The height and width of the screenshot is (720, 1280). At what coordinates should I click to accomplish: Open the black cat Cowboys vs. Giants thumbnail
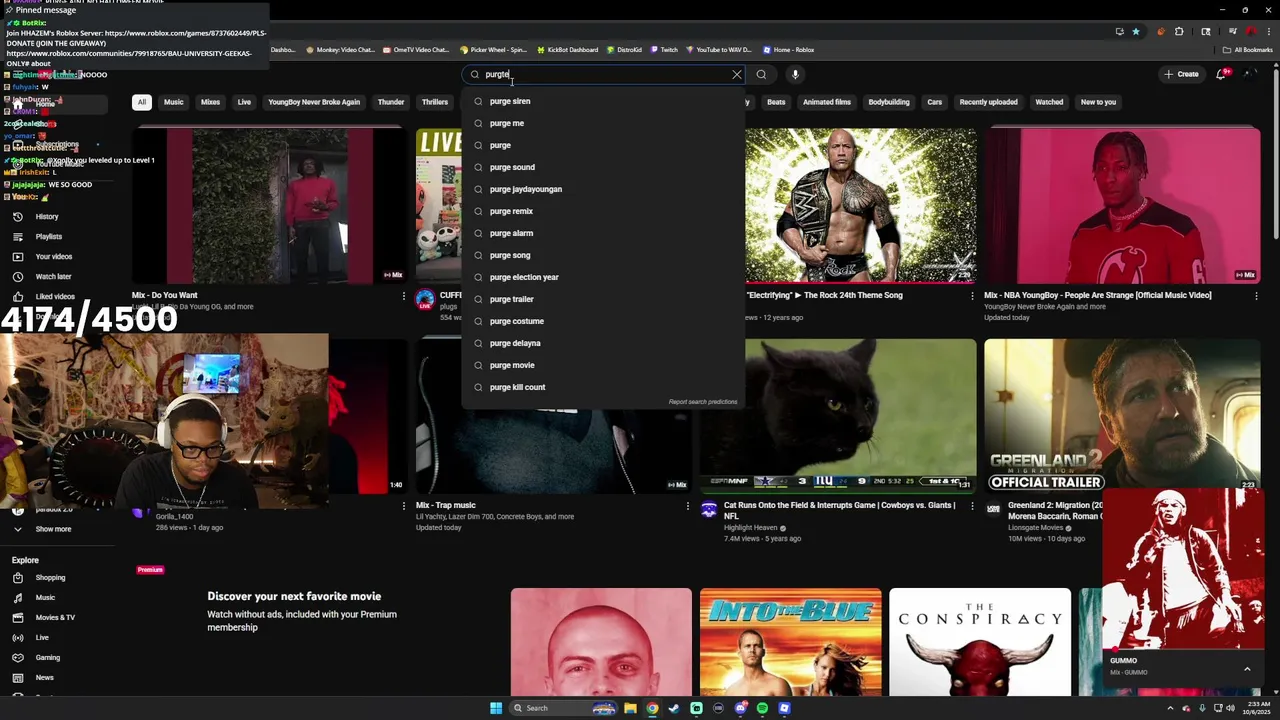838,415
